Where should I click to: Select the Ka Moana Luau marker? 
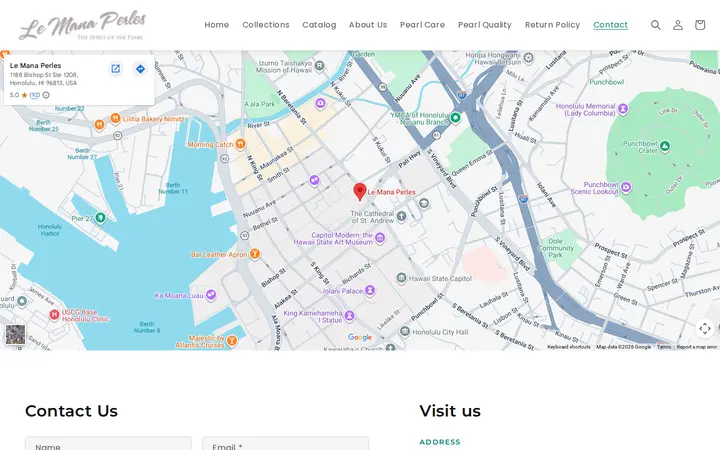pos(211,295)
